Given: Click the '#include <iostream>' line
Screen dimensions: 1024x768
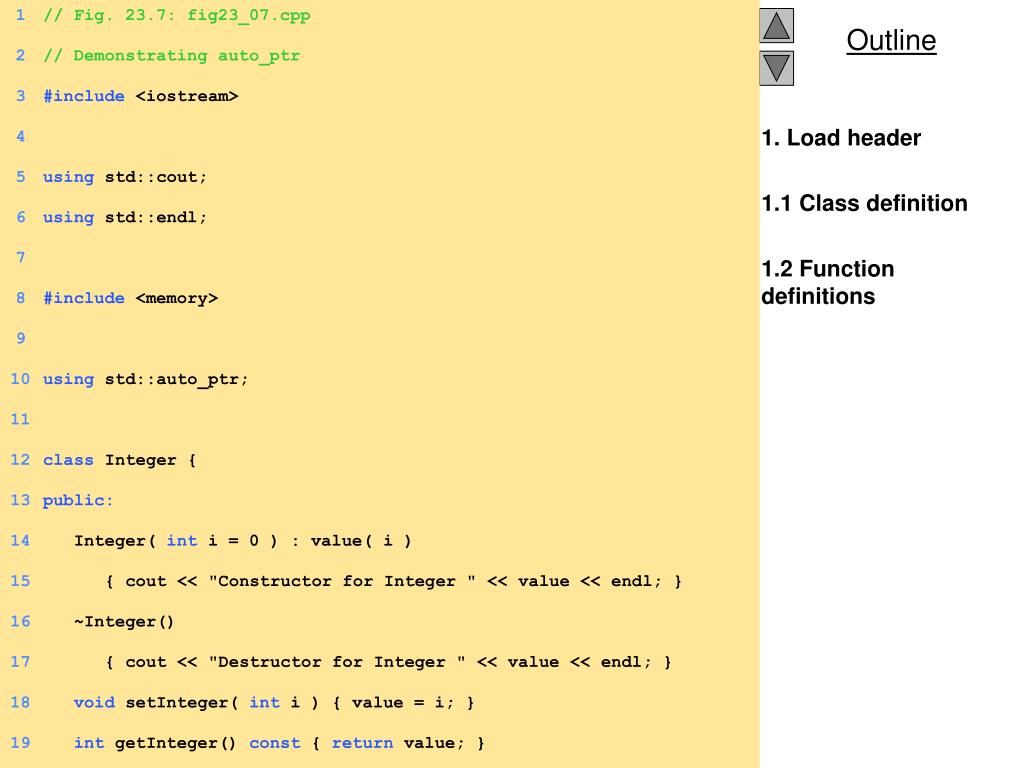Looking at the screenshot, I should coord(140,96).
